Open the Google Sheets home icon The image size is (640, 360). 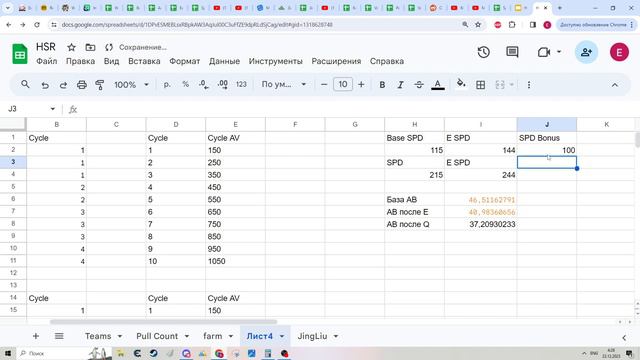[x=20, y=53]
